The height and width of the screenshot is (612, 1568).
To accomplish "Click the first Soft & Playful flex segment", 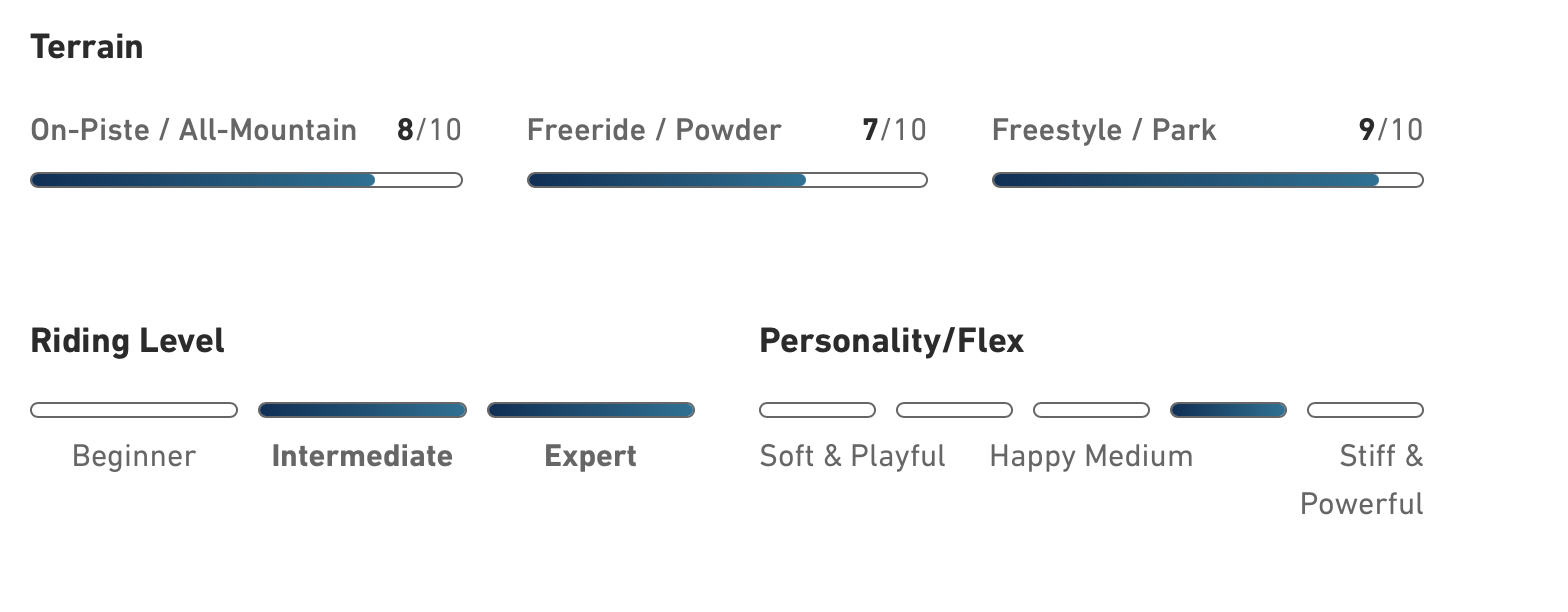I will pos(817,410).
